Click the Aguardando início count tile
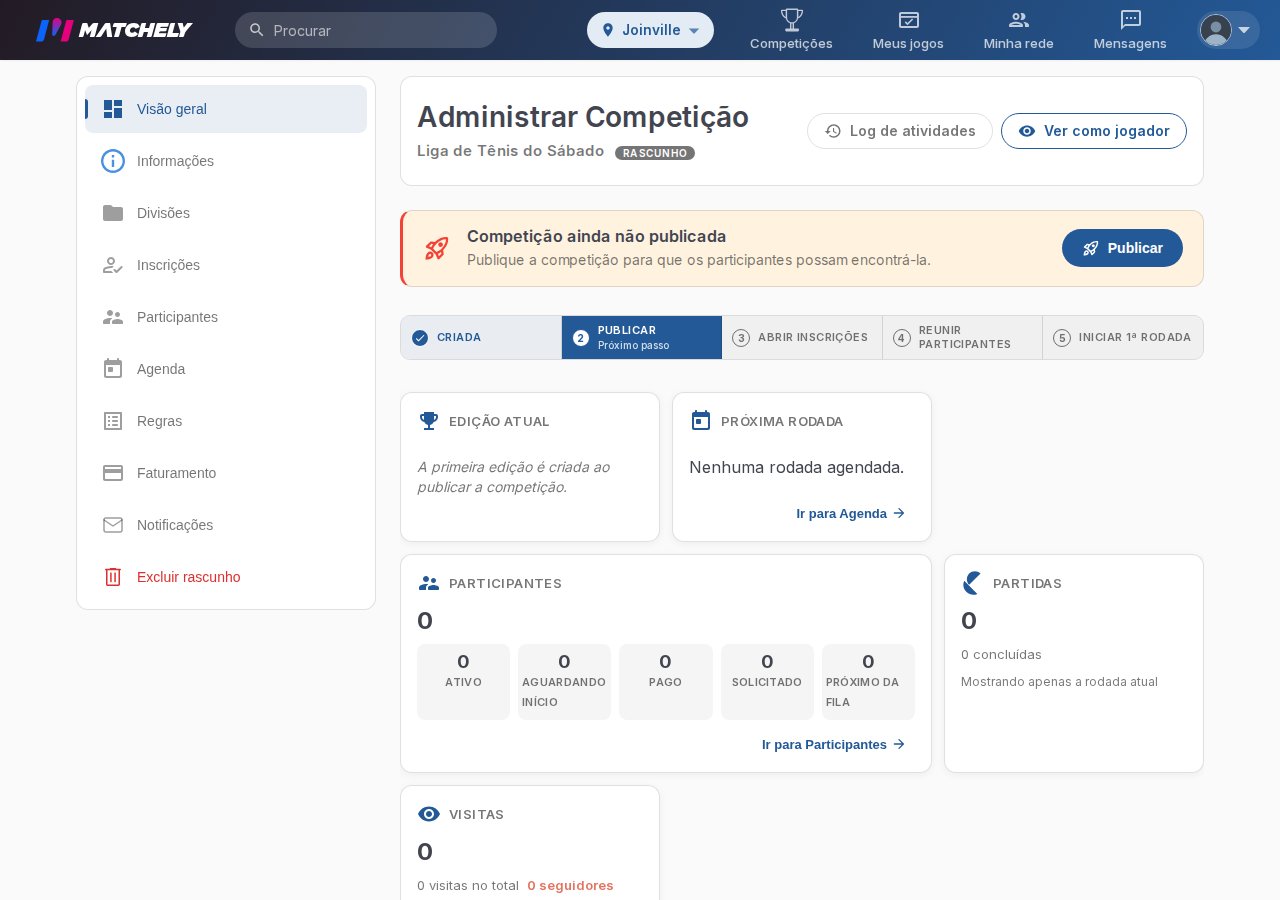The width and height of the screenshot is (1280, 900). 564,682
